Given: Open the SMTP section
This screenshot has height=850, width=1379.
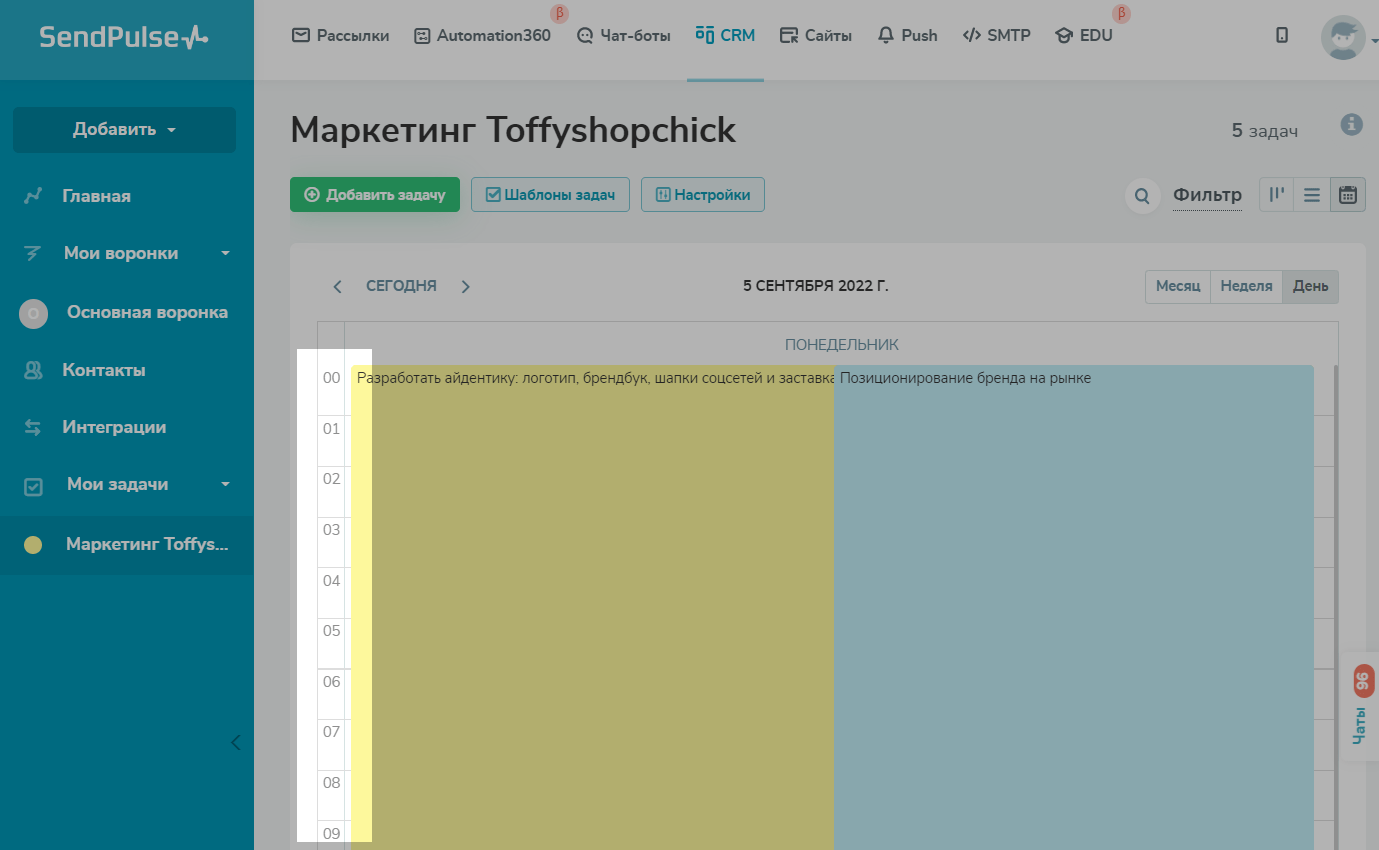Looking at the screenshot, I should click(996, 35).
